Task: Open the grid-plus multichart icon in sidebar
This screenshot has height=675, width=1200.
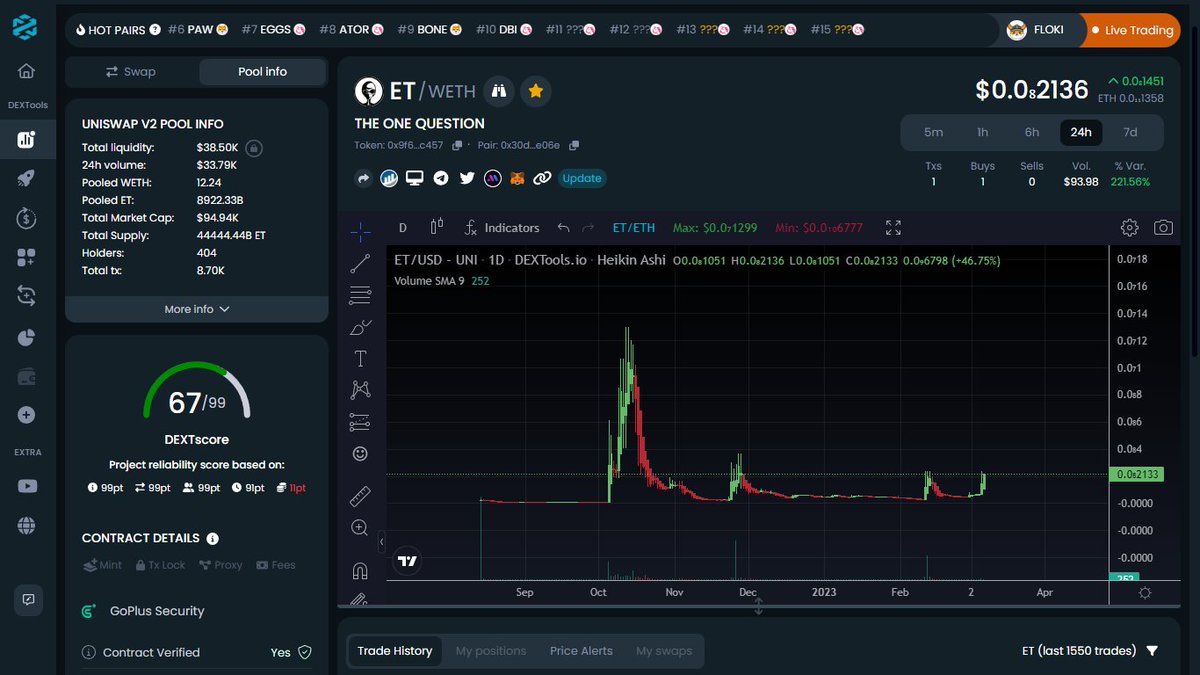Action: (x=26, y=257)
